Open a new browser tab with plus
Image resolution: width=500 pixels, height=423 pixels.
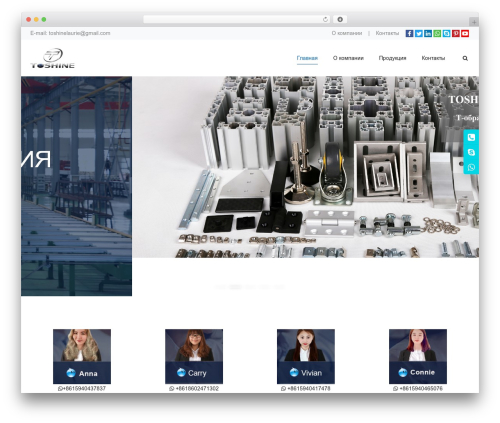pyautogui.click(x=474, y=22)
